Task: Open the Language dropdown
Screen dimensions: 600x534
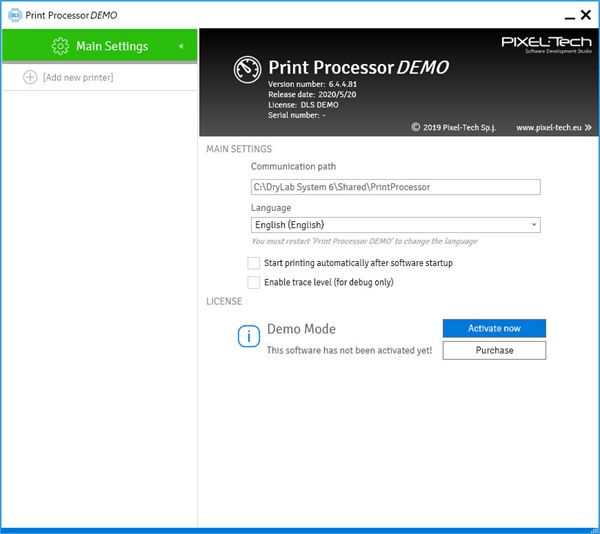Action: coord(396,225)
